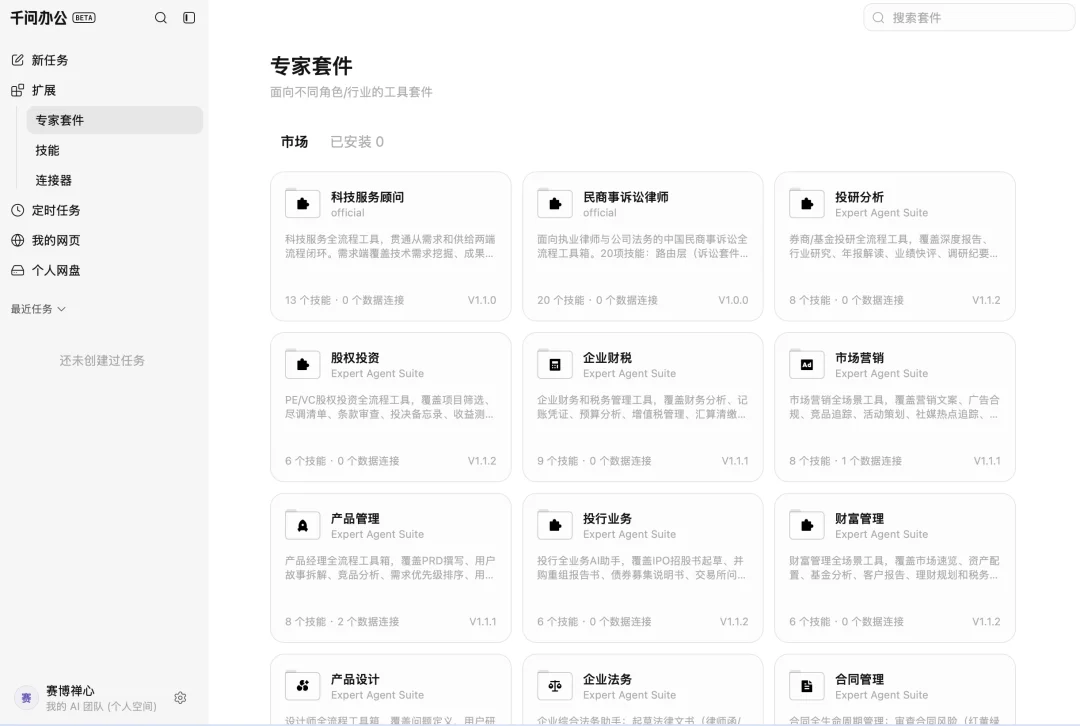The image size is (1080, 726).
Task: Open settings via the gear icon
Action: pyautogui.click(x=180, y=698)
